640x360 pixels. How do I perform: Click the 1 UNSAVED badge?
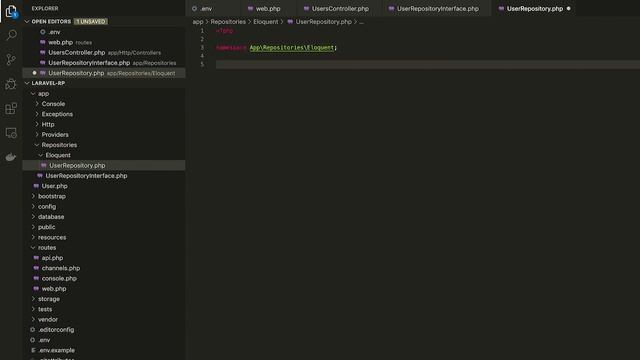point(91,21)
